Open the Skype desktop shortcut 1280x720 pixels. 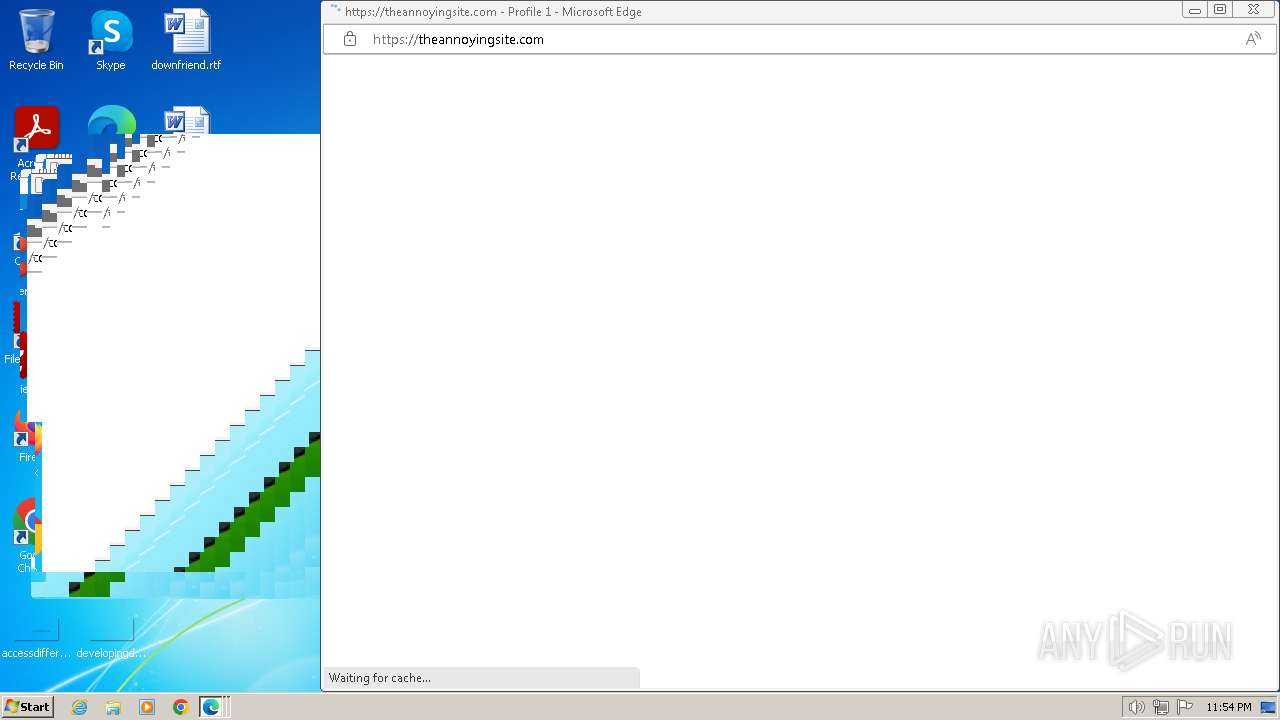click(111, 40)
